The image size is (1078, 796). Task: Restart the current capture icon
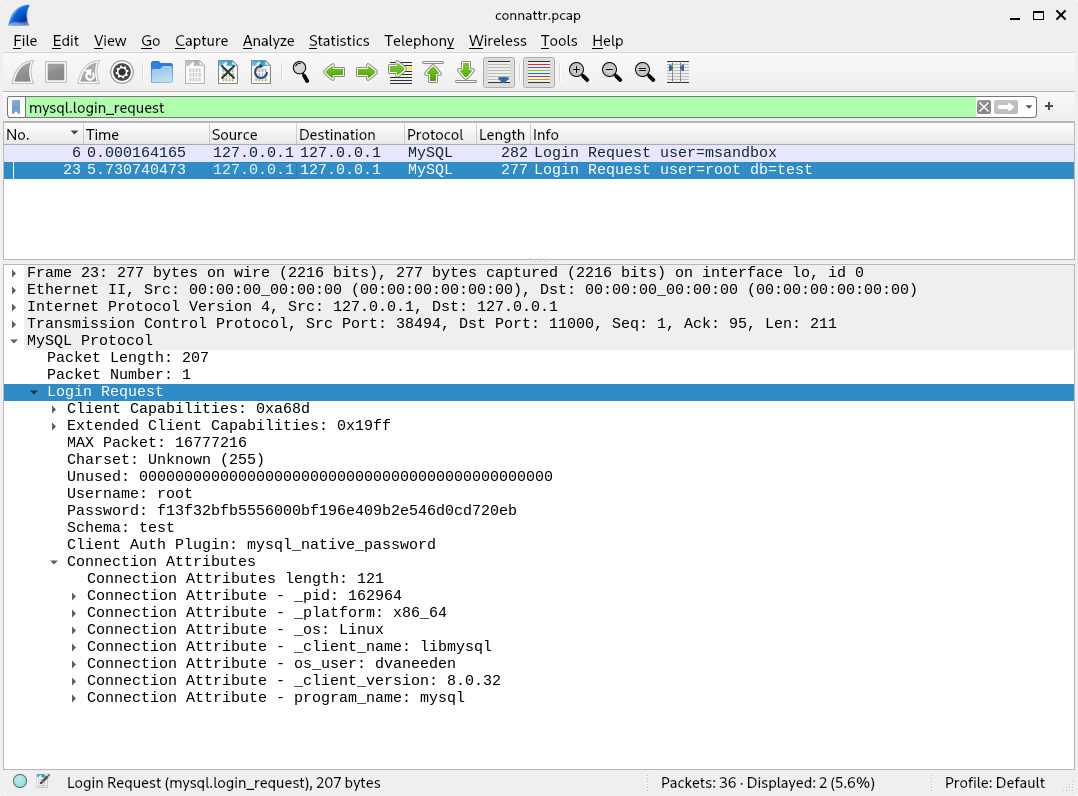coord(89,72)
